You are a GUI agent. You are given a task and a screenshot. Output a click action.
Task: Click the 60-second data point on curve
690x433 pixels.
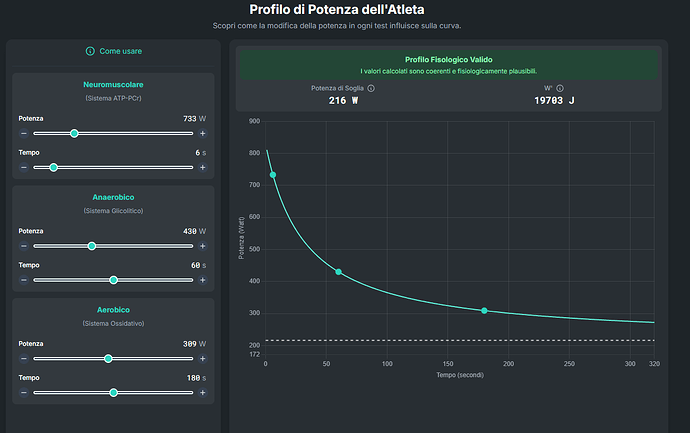(338, 272)
